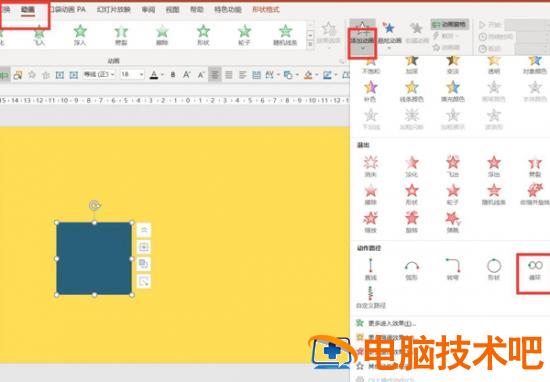Select the 擦除 (Wipe) entrance animation in ribbon gallery

[x=162, y=35]
